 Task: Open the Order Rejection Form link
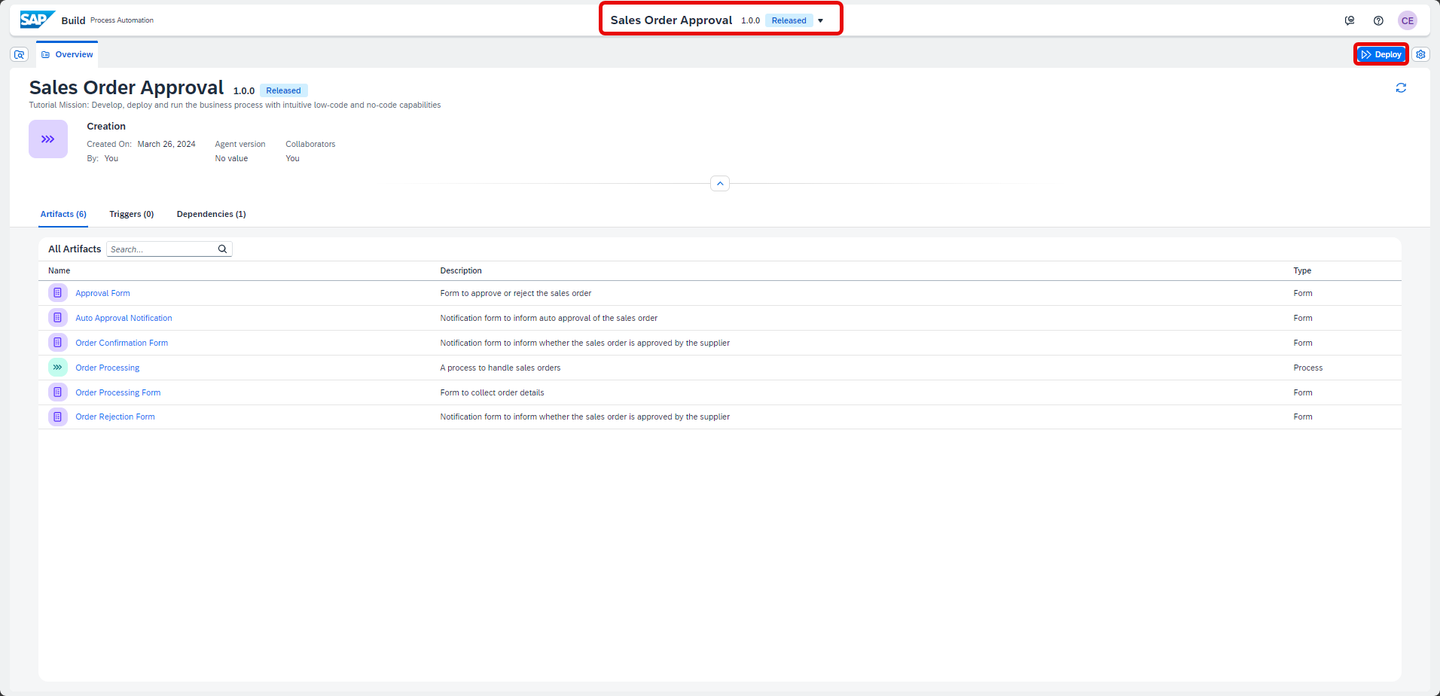(x=115, y=417)
